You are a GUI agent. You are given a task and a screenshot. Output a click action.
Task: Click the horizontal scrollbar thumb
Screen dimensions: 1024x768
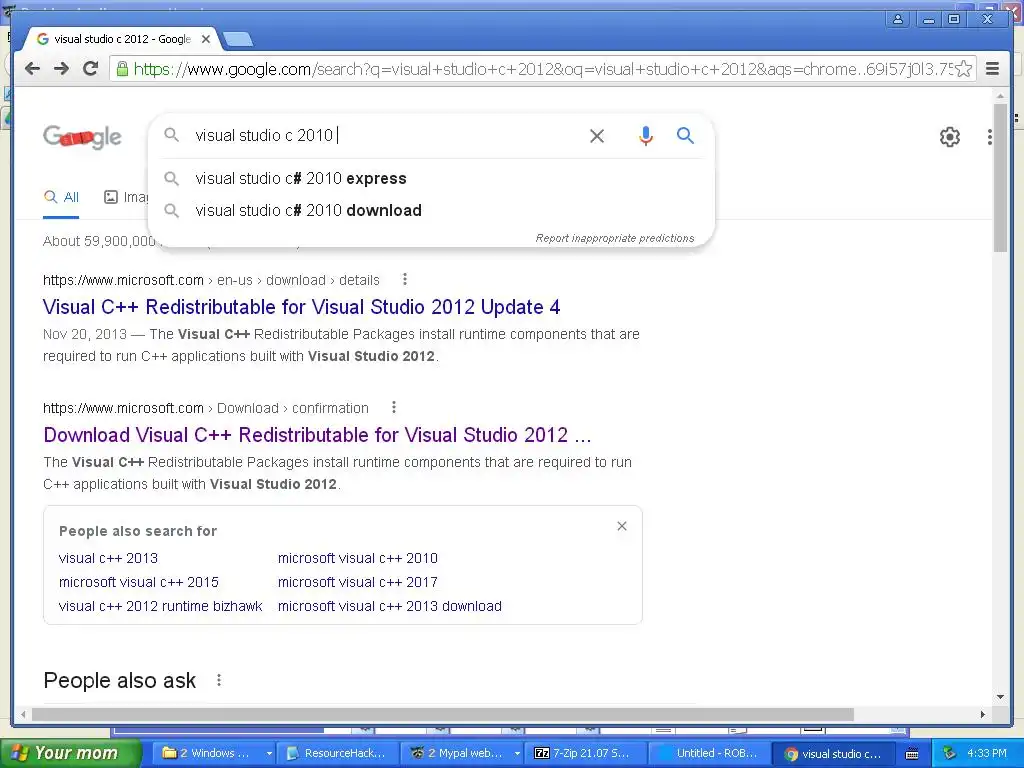coord(443,714)
